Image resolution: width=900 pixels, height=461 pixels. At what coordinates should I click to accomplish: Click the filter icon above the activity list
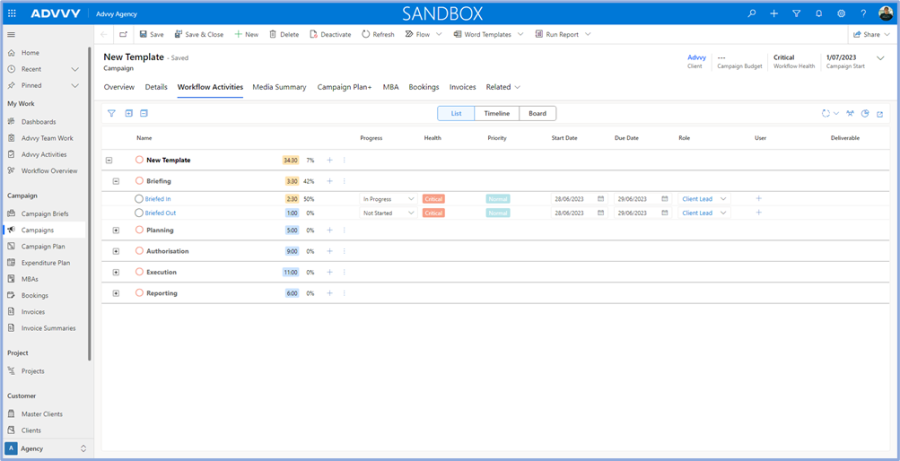[111, 113]
